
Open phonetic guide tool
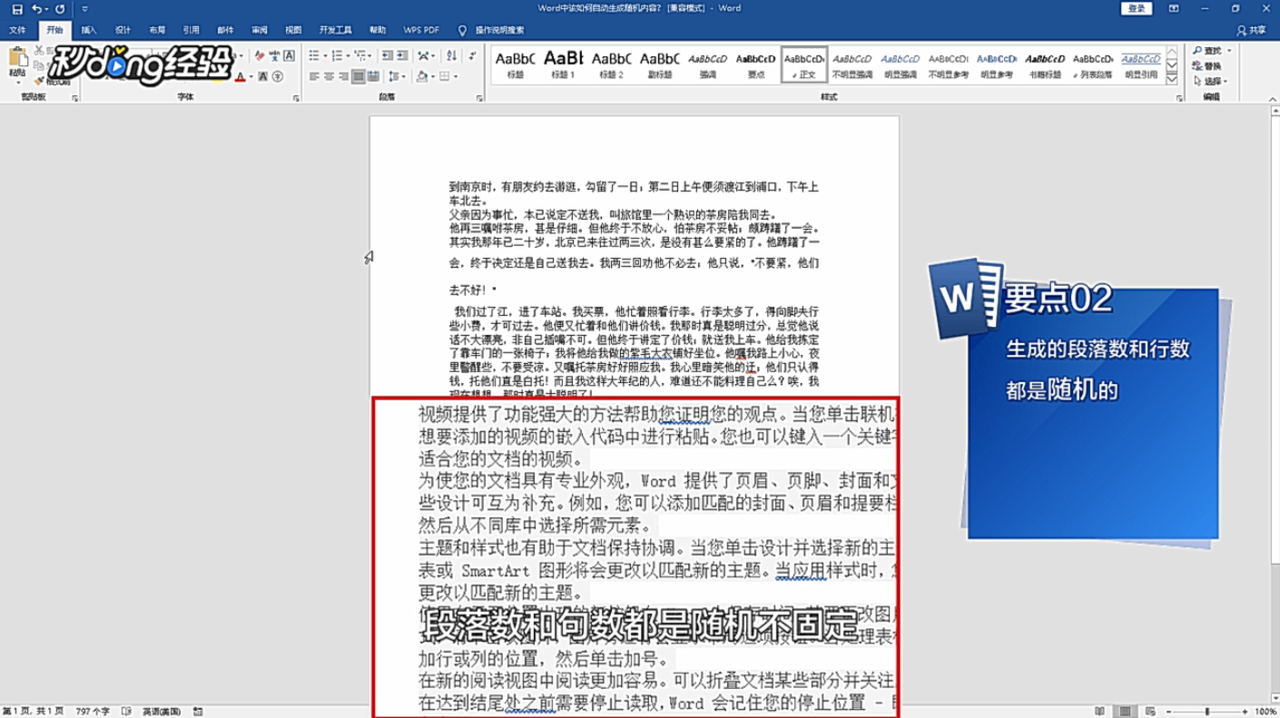pyautogui.click(x=274, y=55)
